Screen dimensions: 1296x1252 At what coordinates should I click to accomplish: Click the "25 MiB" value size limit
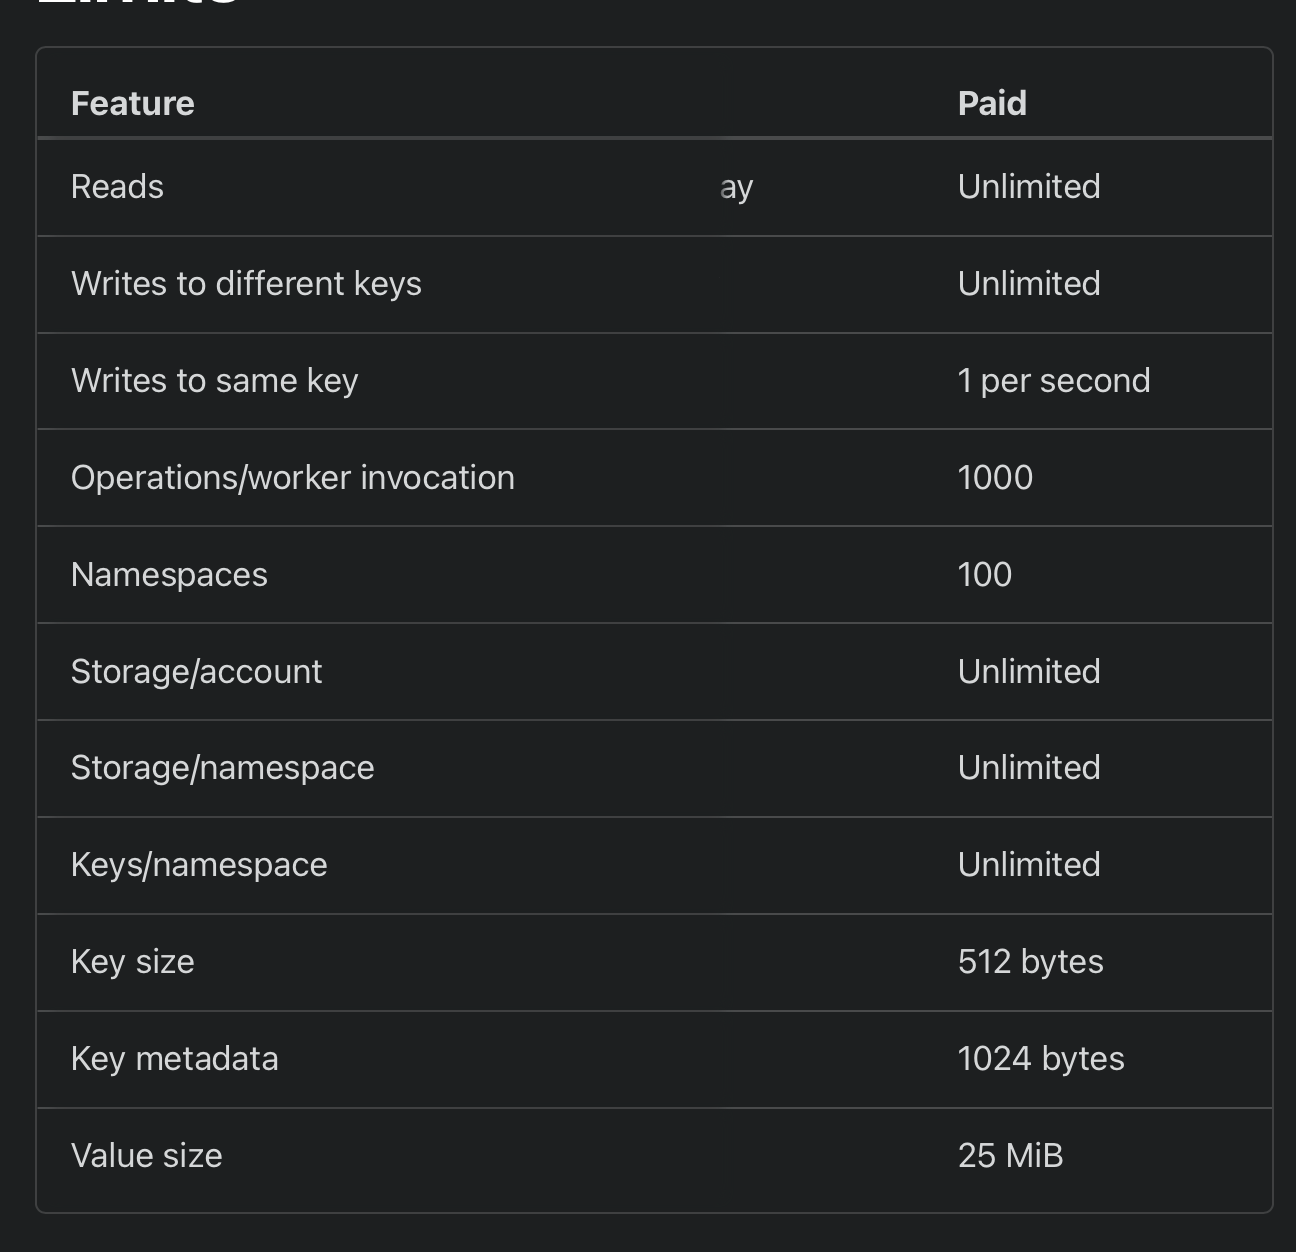pos(1010,1156)
